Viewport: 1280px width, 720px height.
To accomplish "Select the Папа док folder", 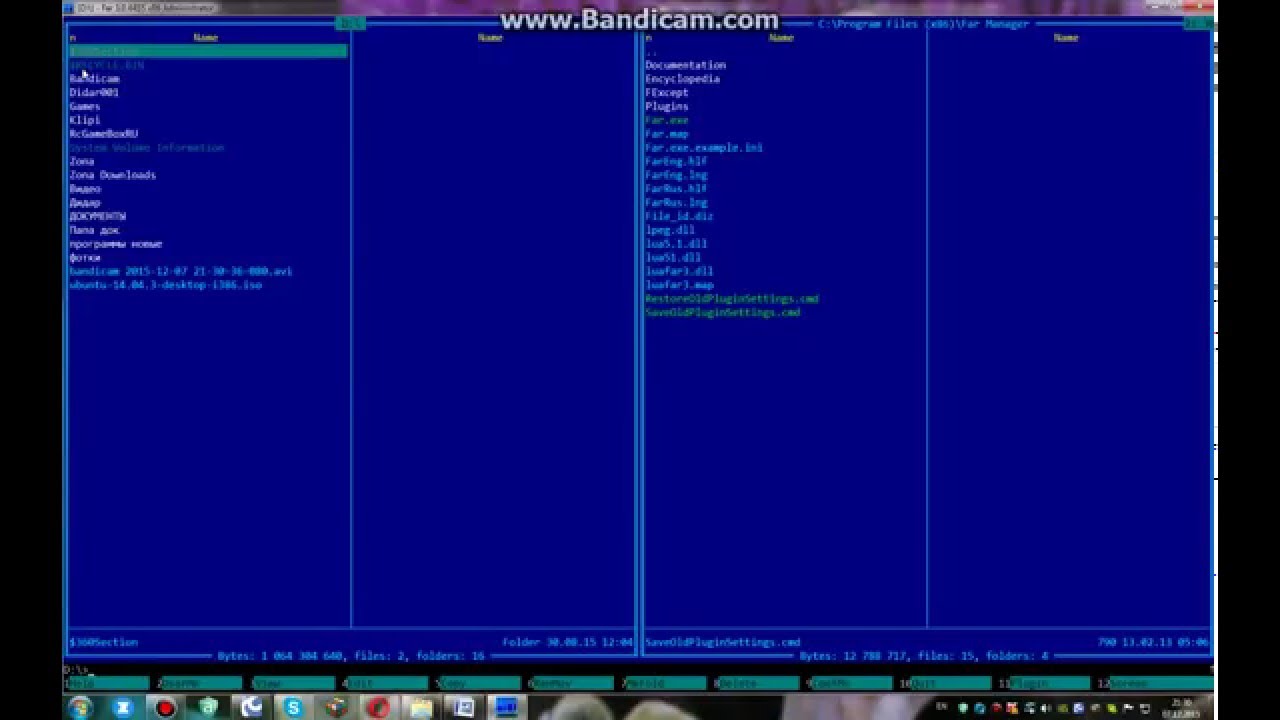I will click(x=94, y=230).
